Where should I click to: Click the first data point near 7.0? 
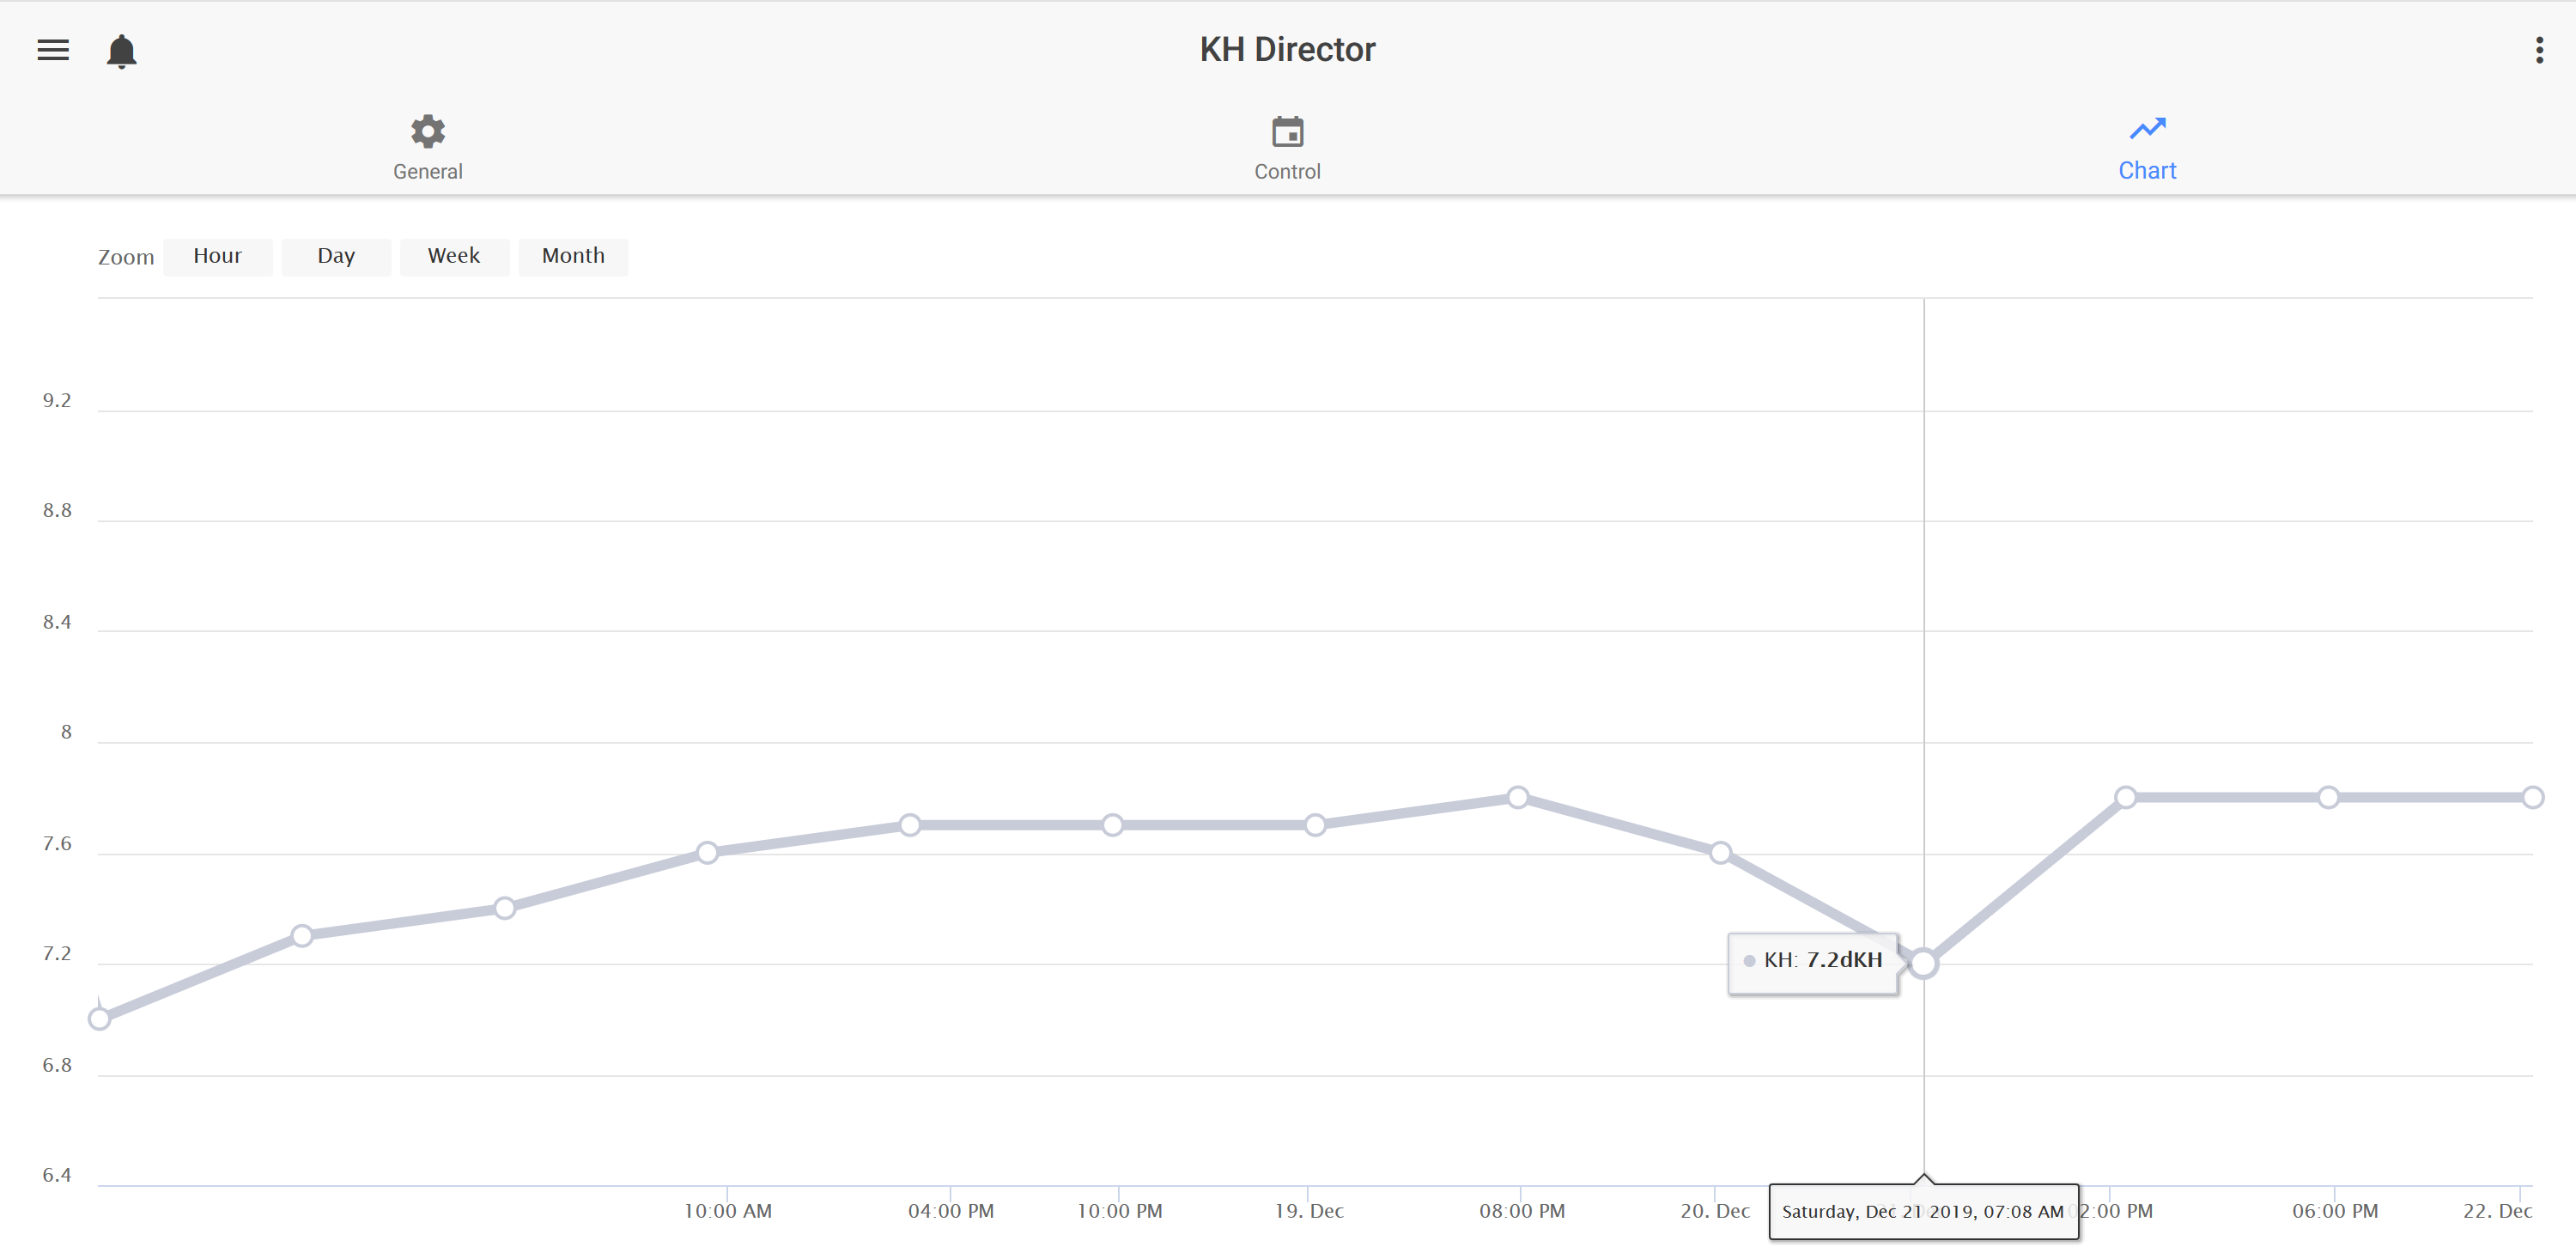tap(99, 1019)
